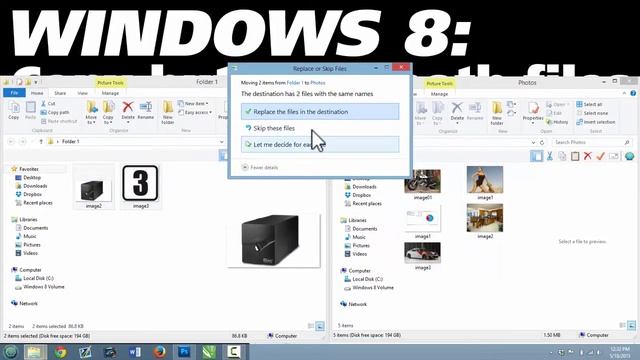Viewport: 640px width, 360px height.
Task: Click Rename icon in Folder 1 ribbon
Action: [146, 110]
